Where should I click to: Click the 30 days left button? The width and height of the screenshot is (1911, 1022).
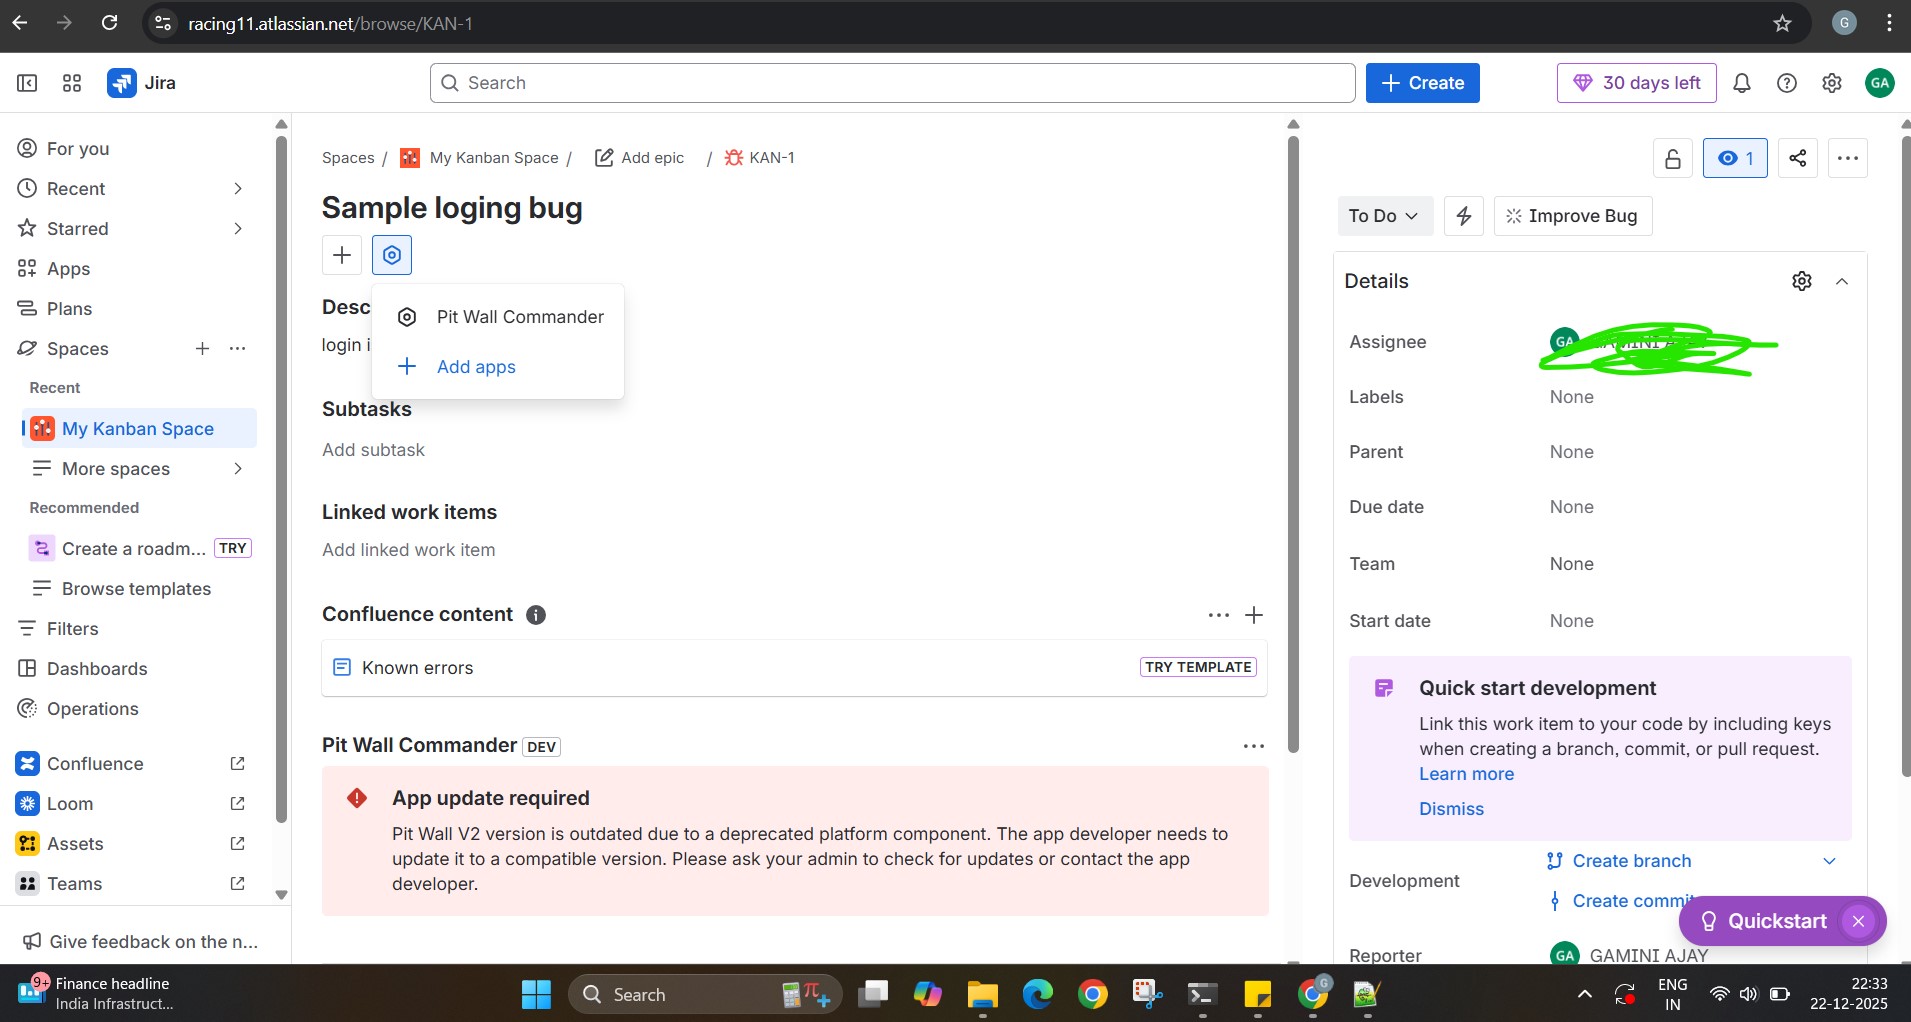(x=1636, y=83)
